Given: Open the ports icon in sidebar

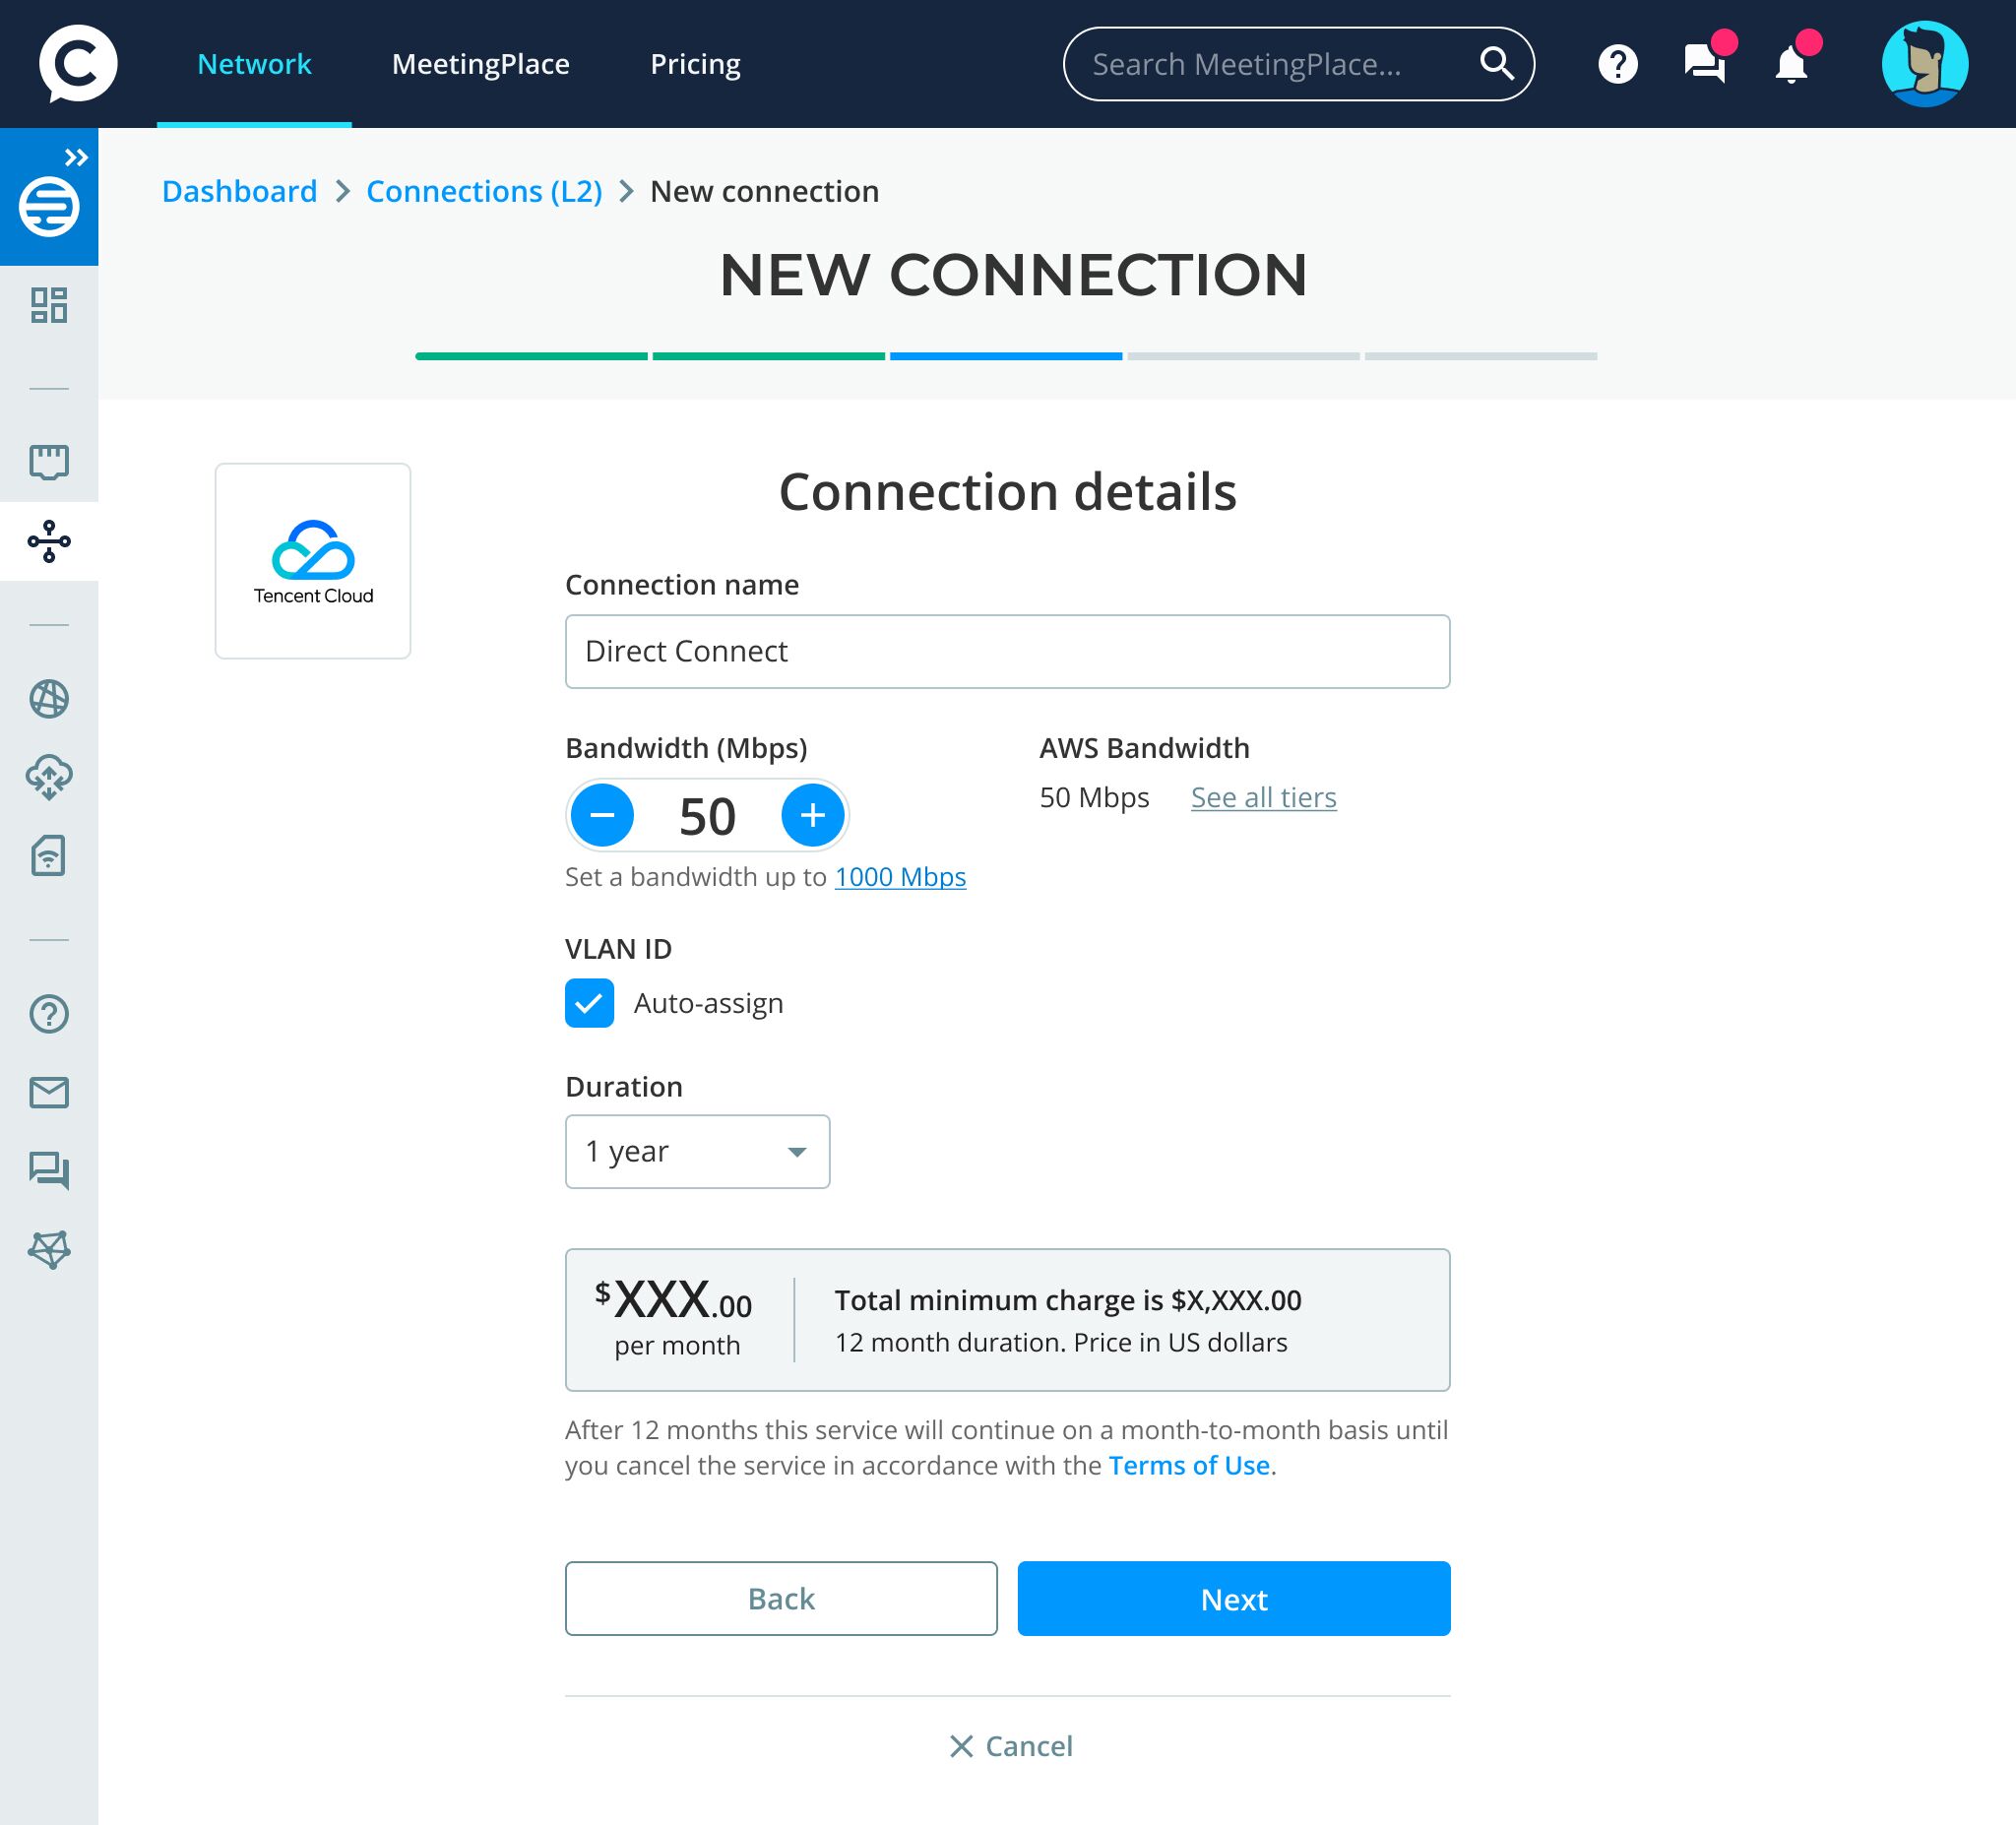Looking at the screenshot, I should tap(48, 461).
